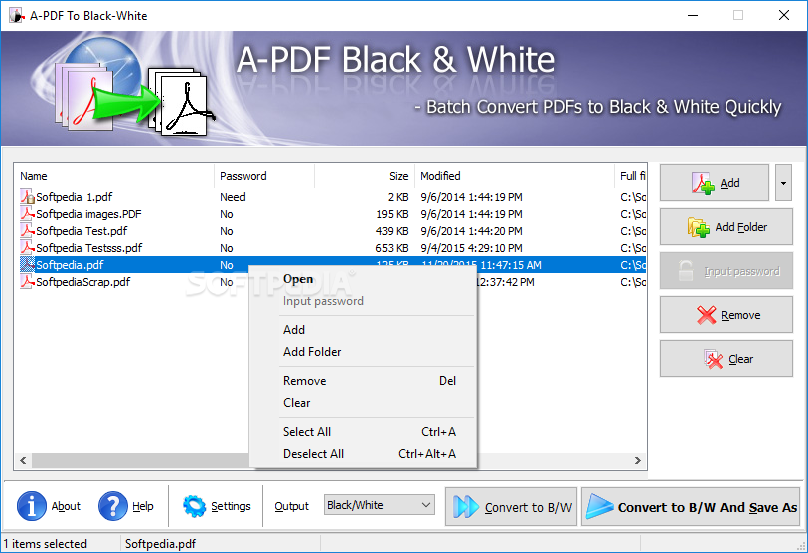
Task: Click the PDF icon of Softpedia Test.pdf
Action: click(x=27, y=230)
